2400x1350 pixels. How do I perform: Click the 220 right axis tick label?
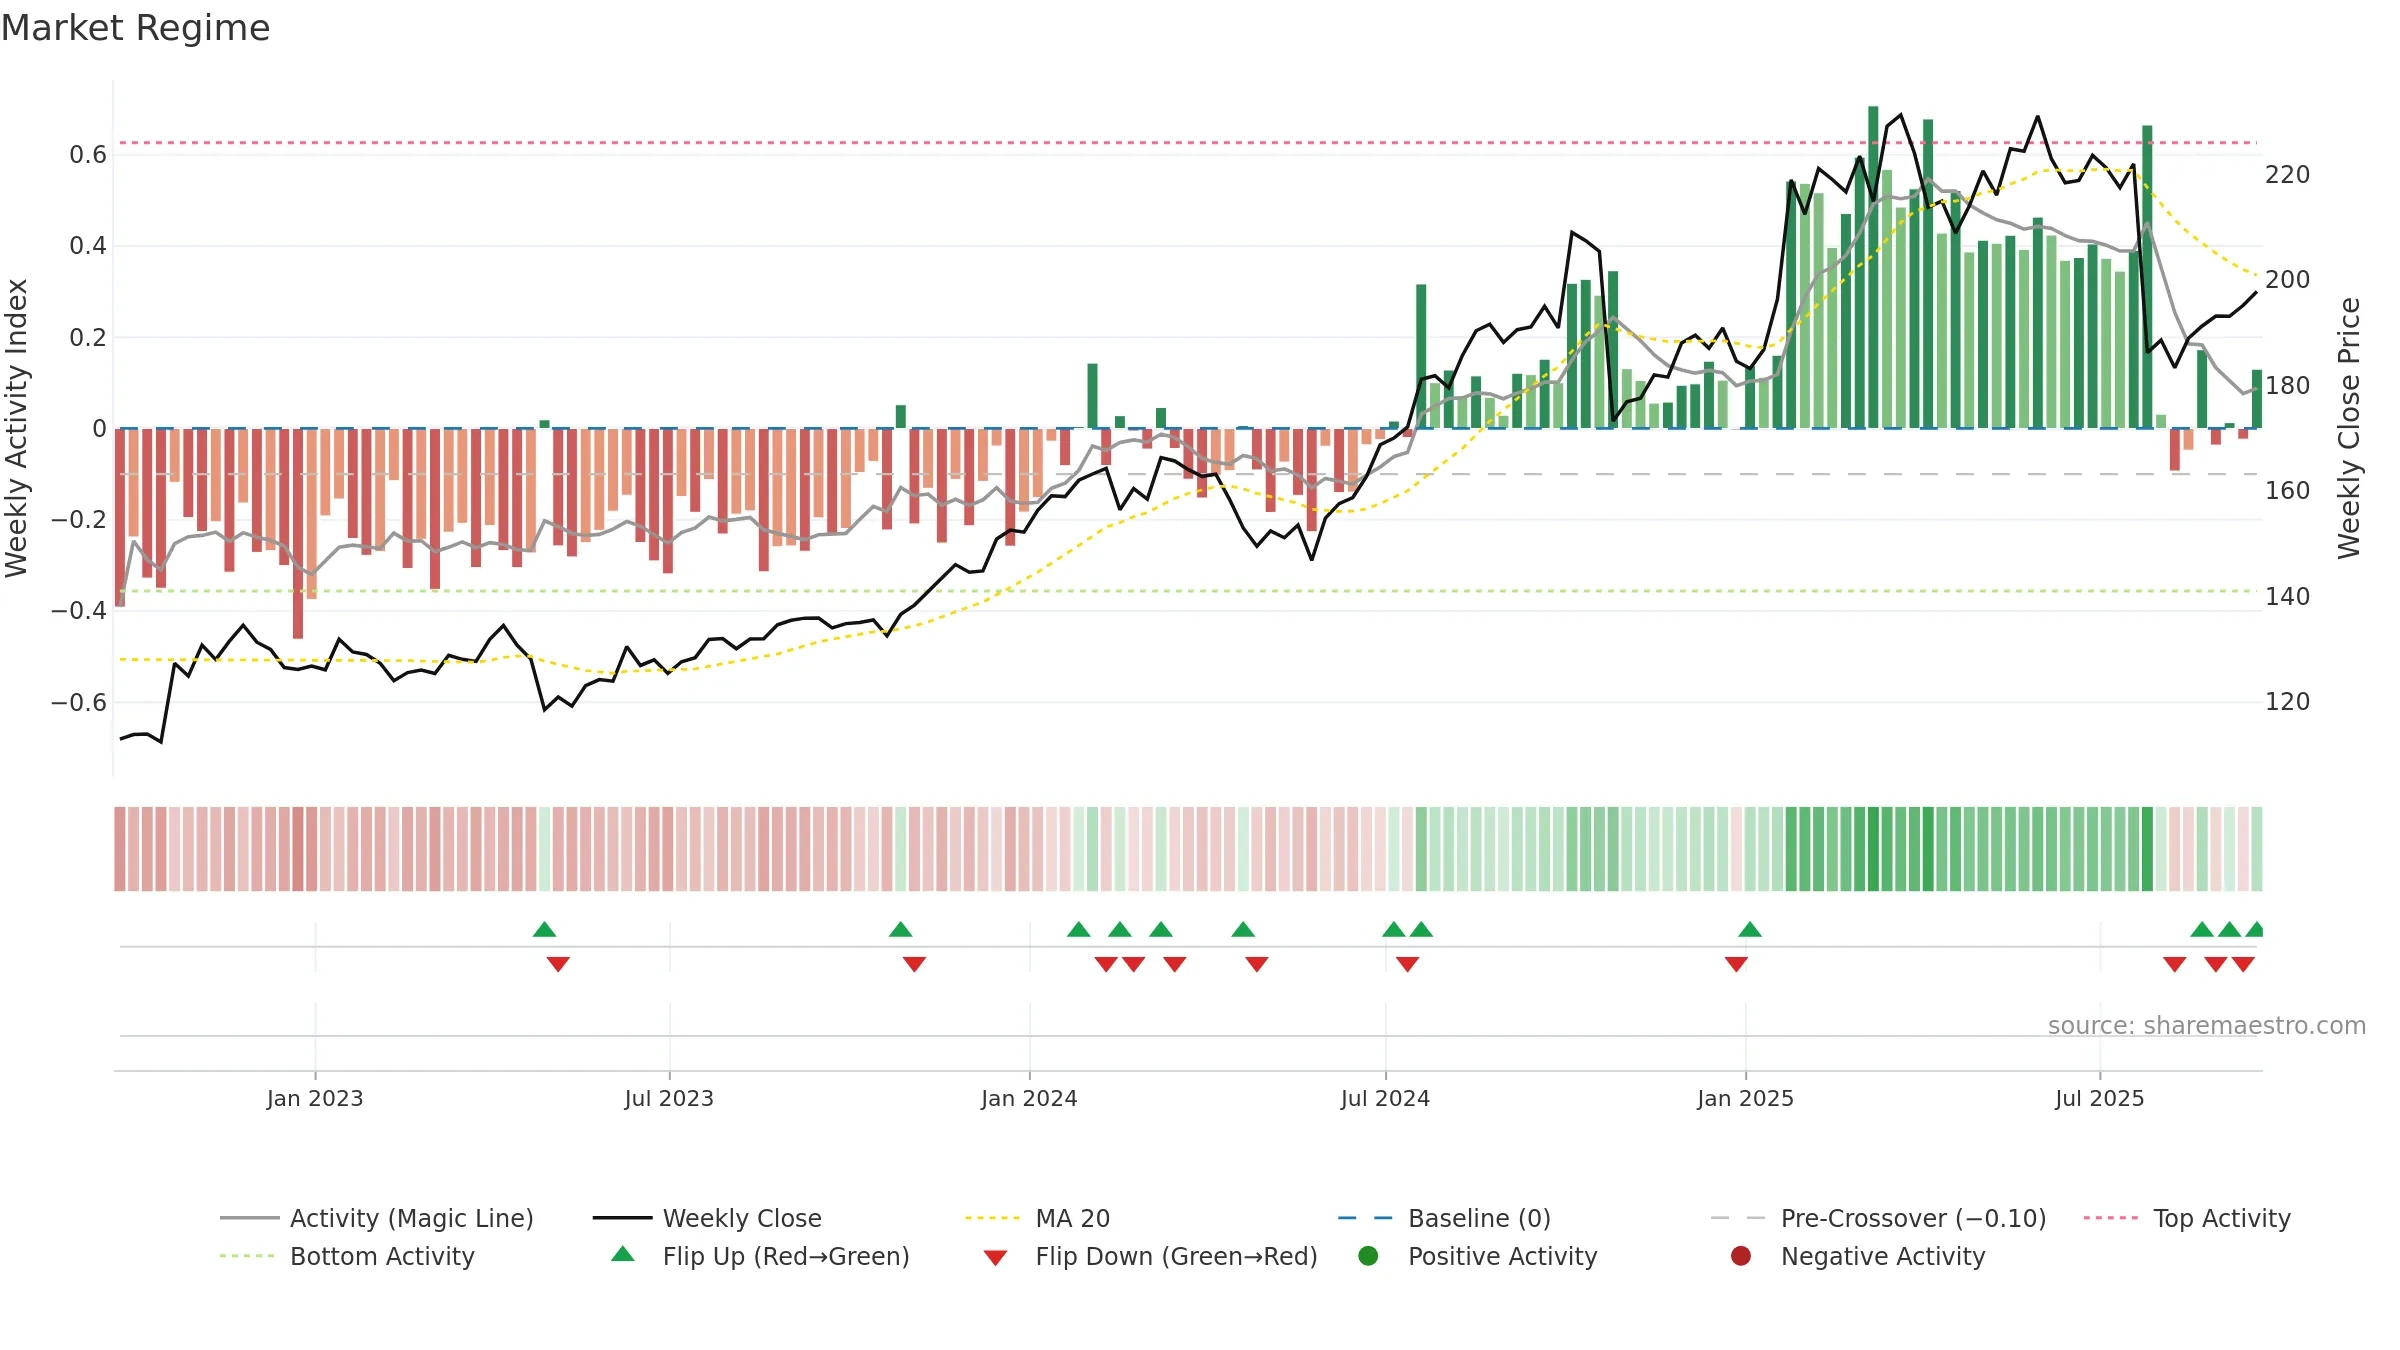pyautogui.click(x=2288, y=175)
